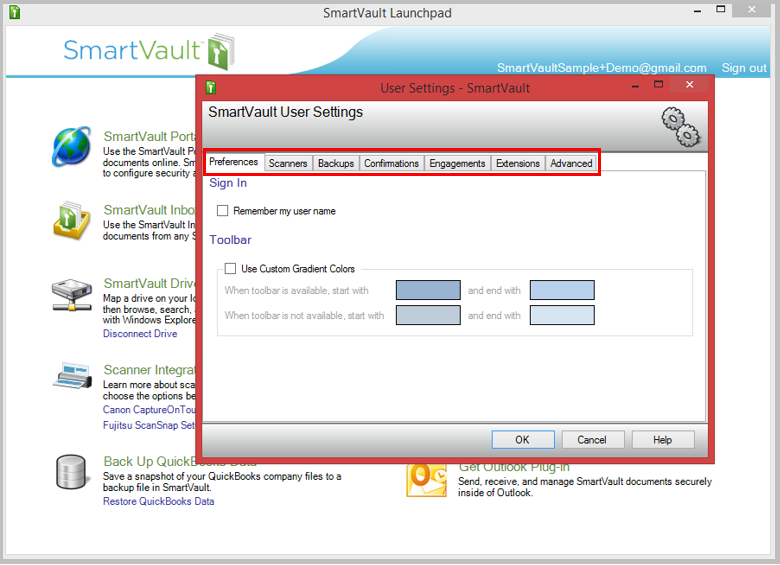This screenshot has width=780, height=565.
Task: Switch to the Scanners tab
Action: [x=288, y=163]
